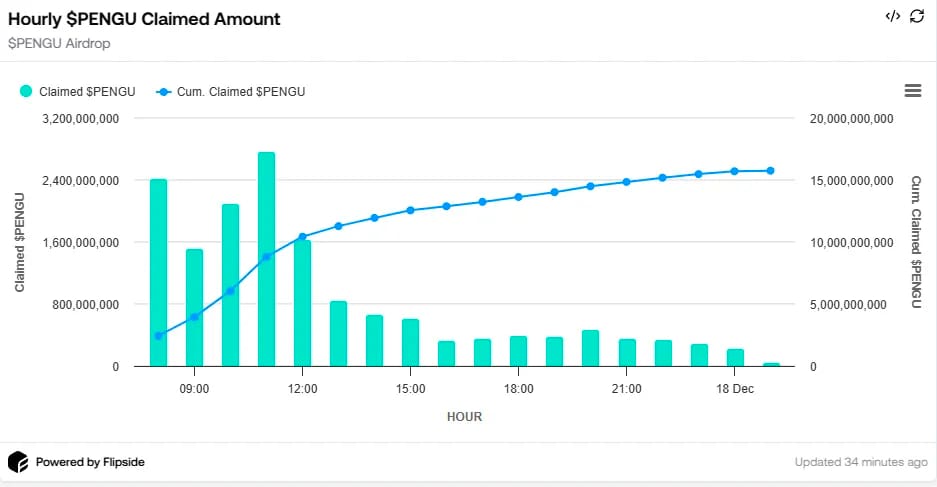This screenshot has width=937, height=487.
Task: Click the last cumulative line data point
Action: tap(770, 171)
